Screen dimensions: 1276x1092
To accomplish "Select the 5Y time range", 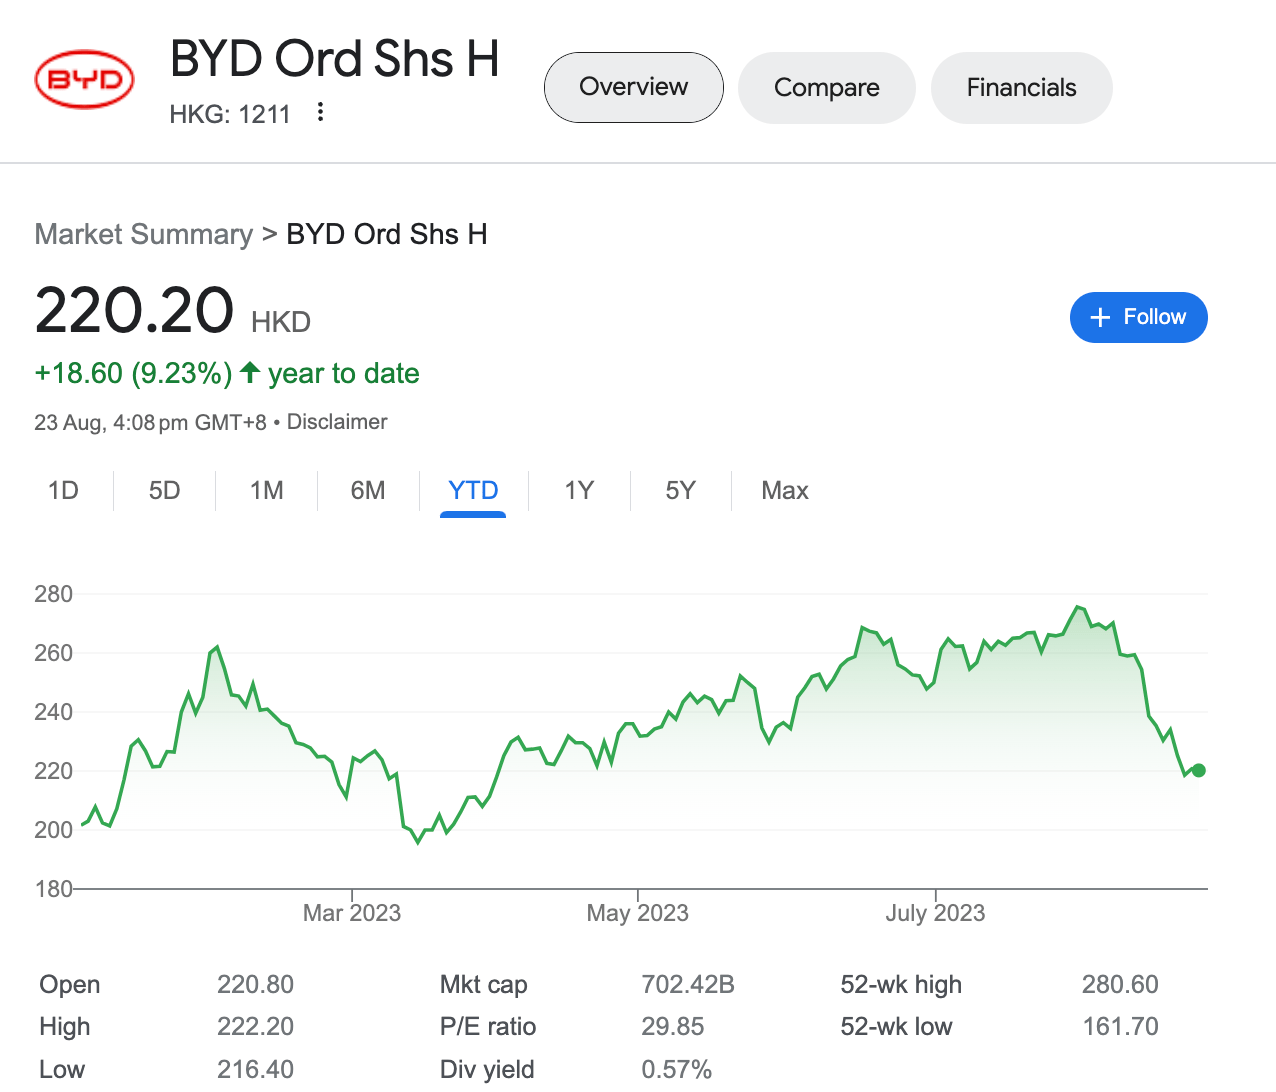I will coord(680,490).
